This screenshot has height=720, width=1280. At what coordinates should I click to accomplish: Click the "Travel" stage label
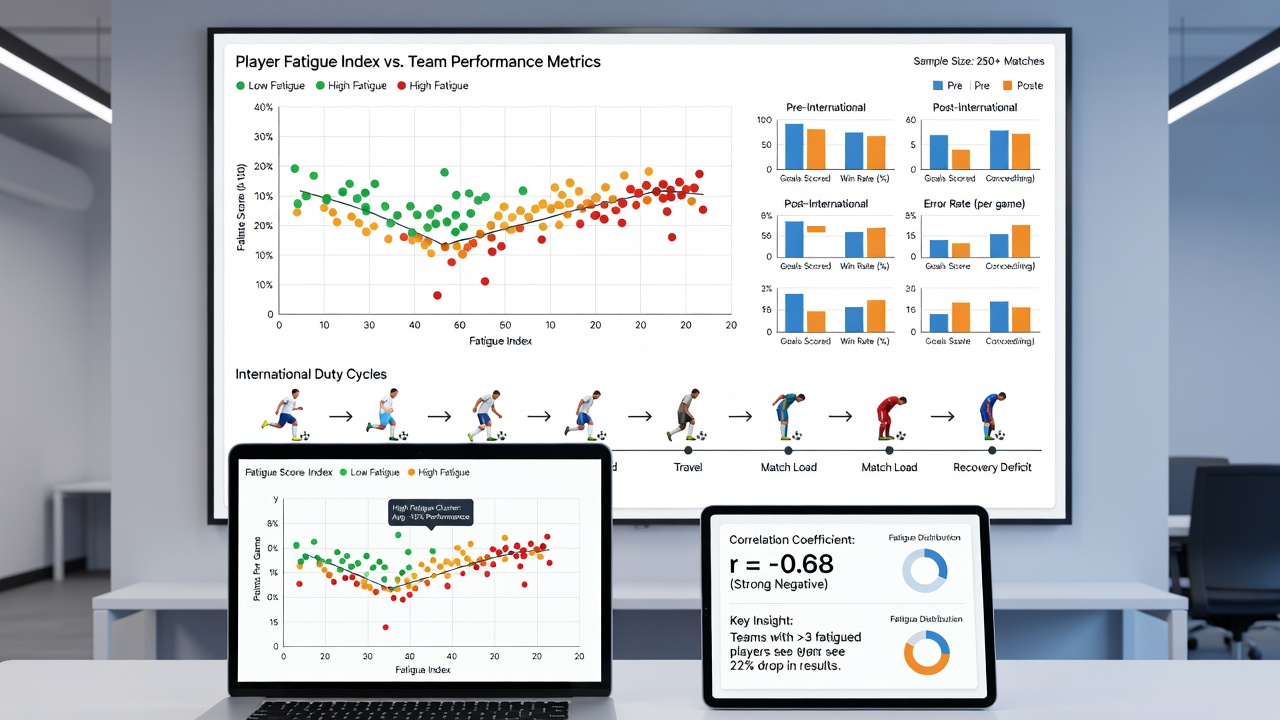pyautogui.click(x=688, y=467)
